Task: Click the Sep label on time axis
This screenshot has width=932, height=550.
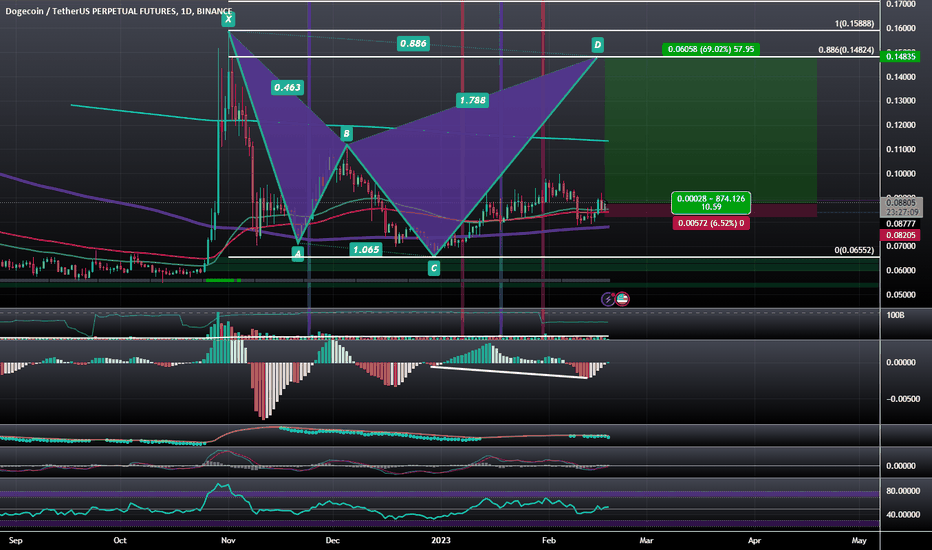Action: pyautogui.click(x=15, y=540)
